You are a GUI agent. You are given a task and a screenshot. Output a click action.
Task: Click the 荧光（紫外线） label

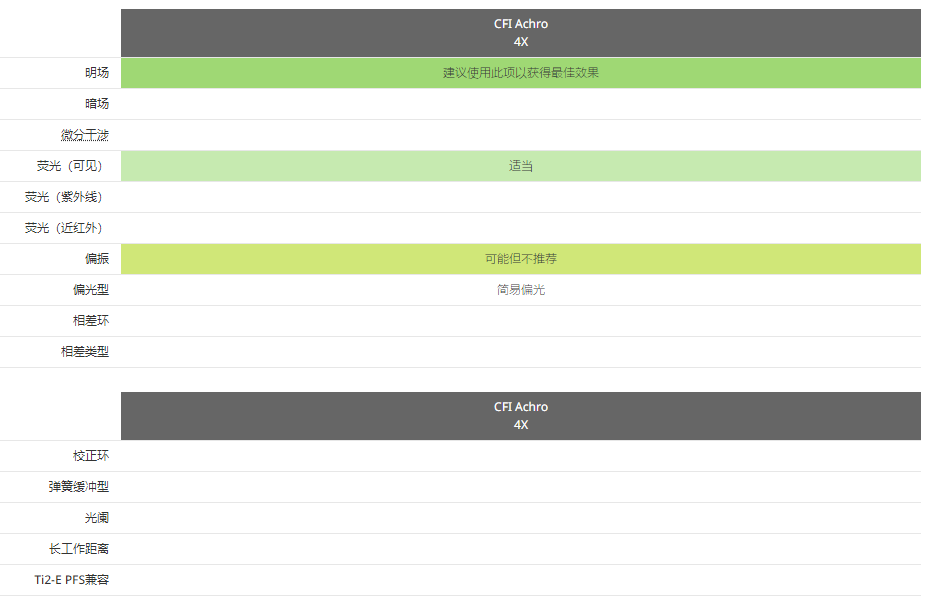tap(66, 197)
